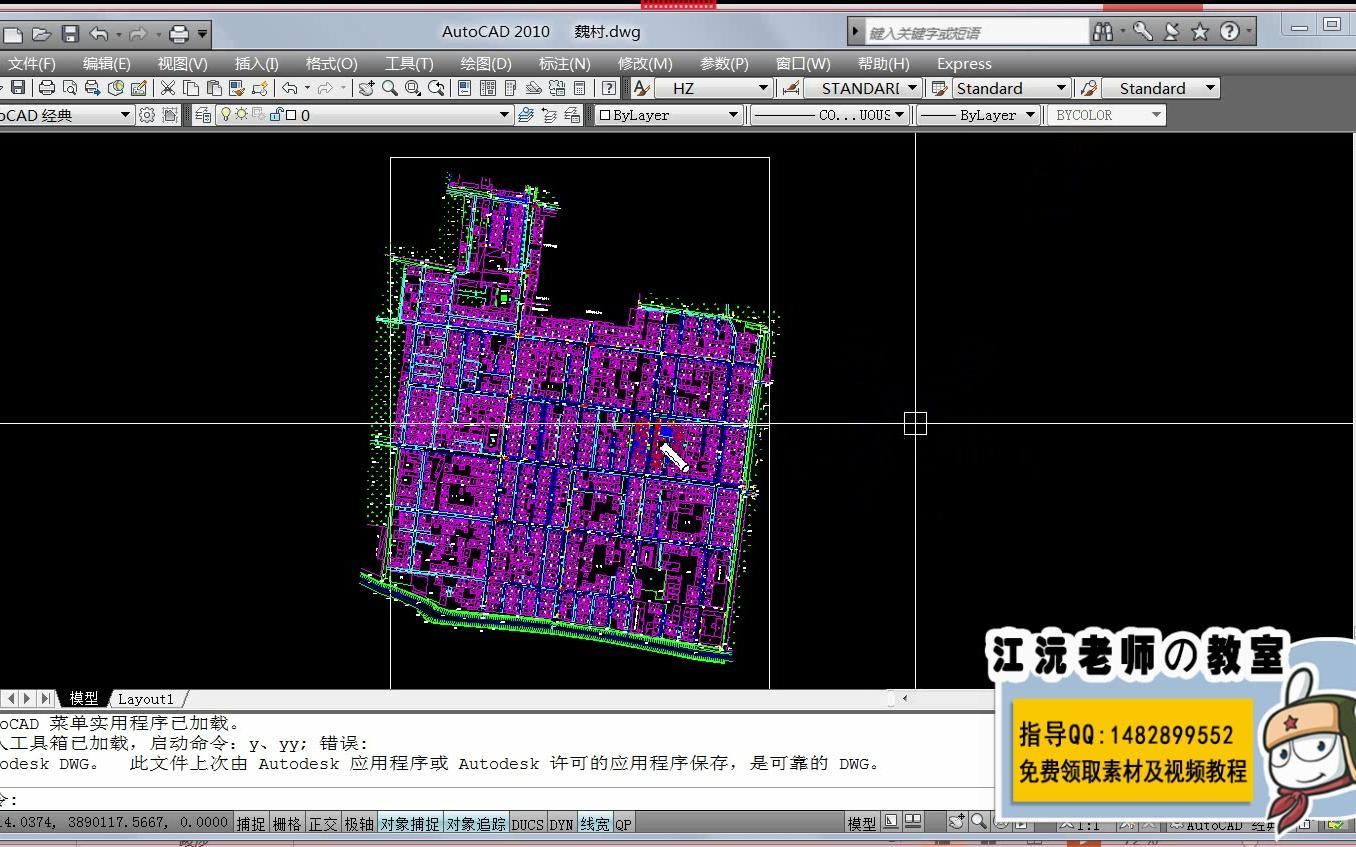Open the 修改(M) menu

pos(645,63)
